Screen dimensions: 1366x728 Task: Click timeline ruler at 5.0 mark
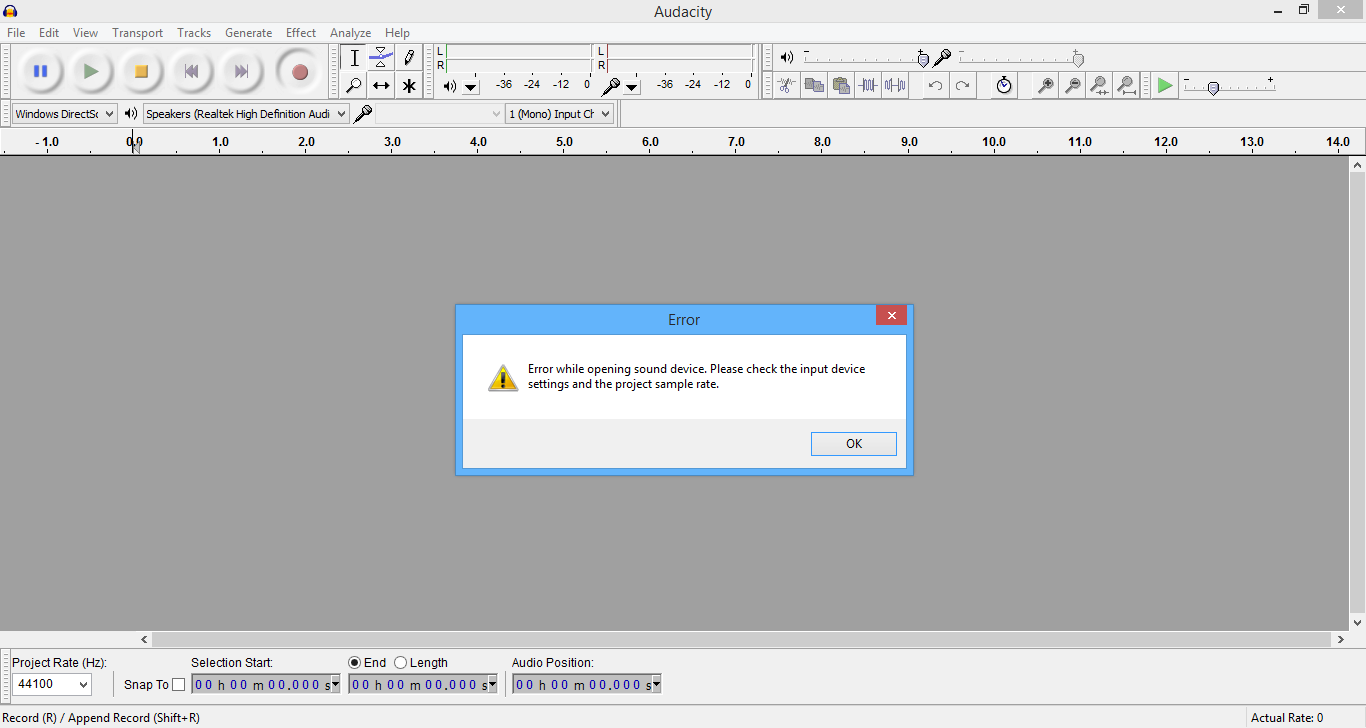(565, 142)
